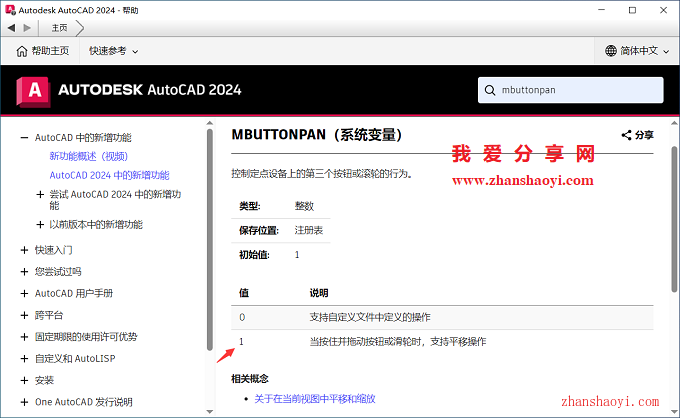Expand the 安装 node
This screenshot has width=680, height=418.
[x=24, y=380]
